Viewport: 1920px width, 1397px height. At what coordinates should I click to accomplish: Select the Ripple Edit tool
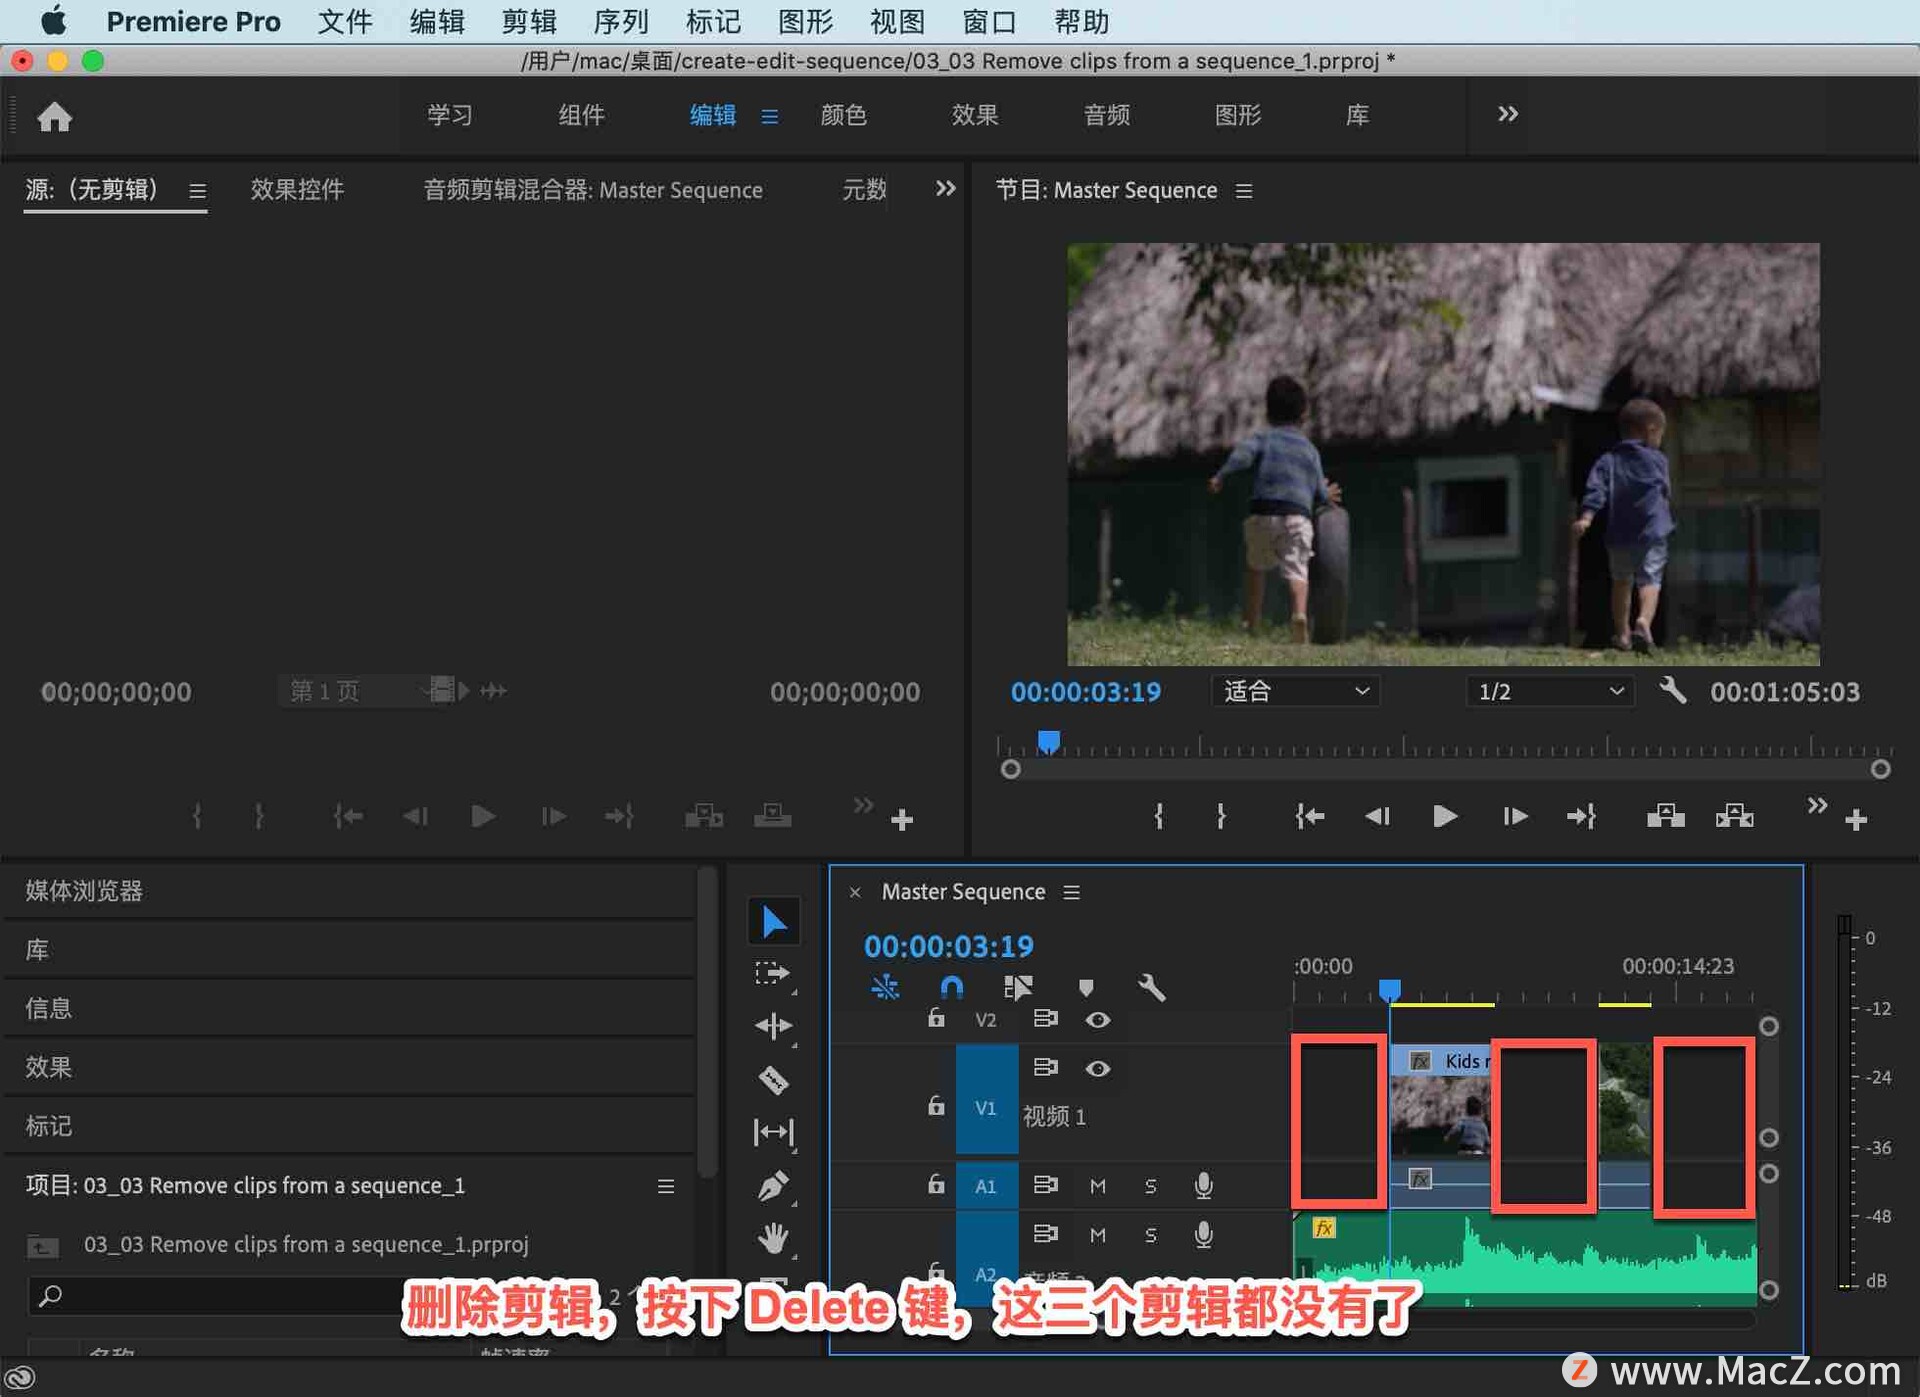(x=773, y=1026)
